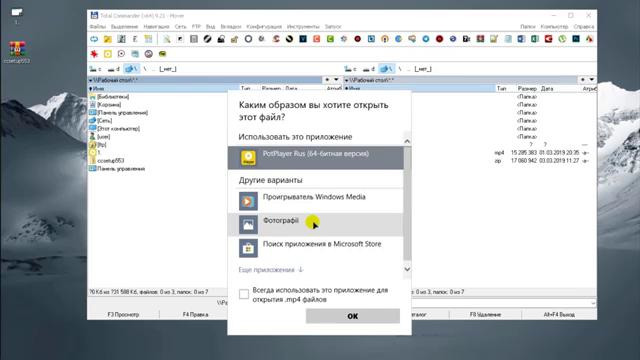
Task: Open right panel directory history dropdown arrow
Action: click(592, 80)
